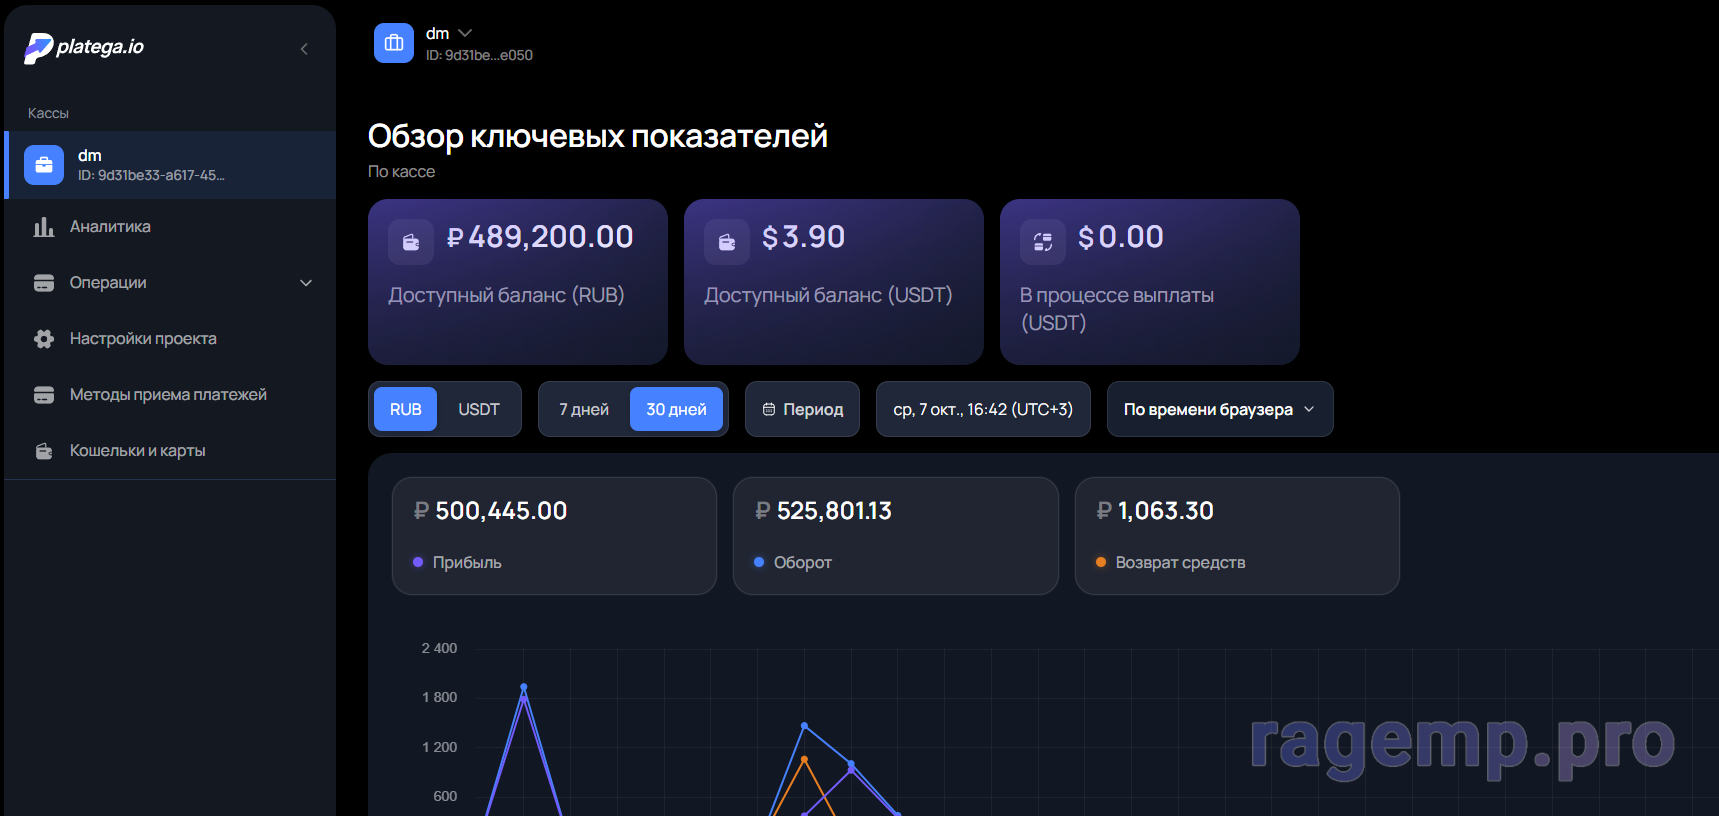
Task: Click the date label ср, 7 окт., 16:42
Action: (x=983, y=409)
